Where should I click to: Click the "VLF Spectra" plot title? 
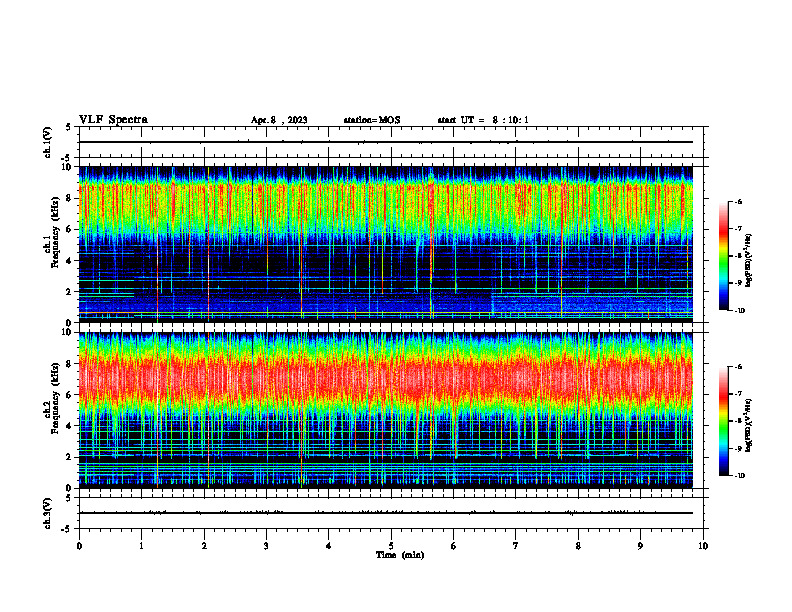click(113, 120)
